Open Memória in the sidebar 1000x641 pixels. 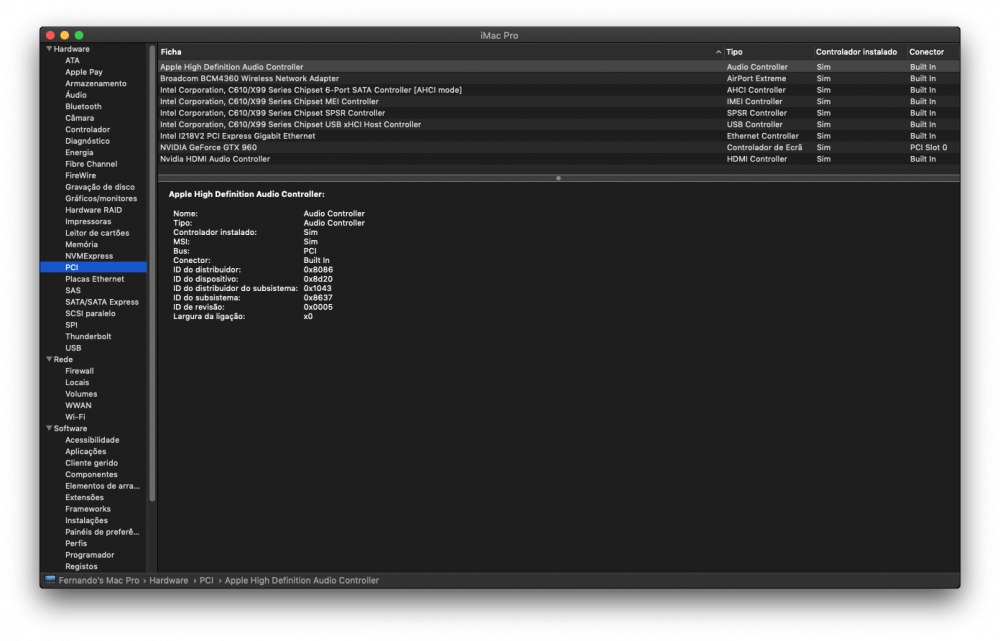click(x=81, y=244)
